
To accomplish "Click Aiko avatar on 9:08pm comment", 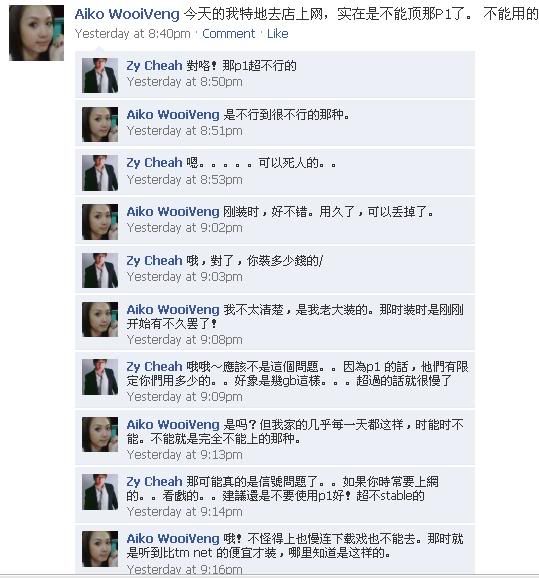I will point(100,319).
